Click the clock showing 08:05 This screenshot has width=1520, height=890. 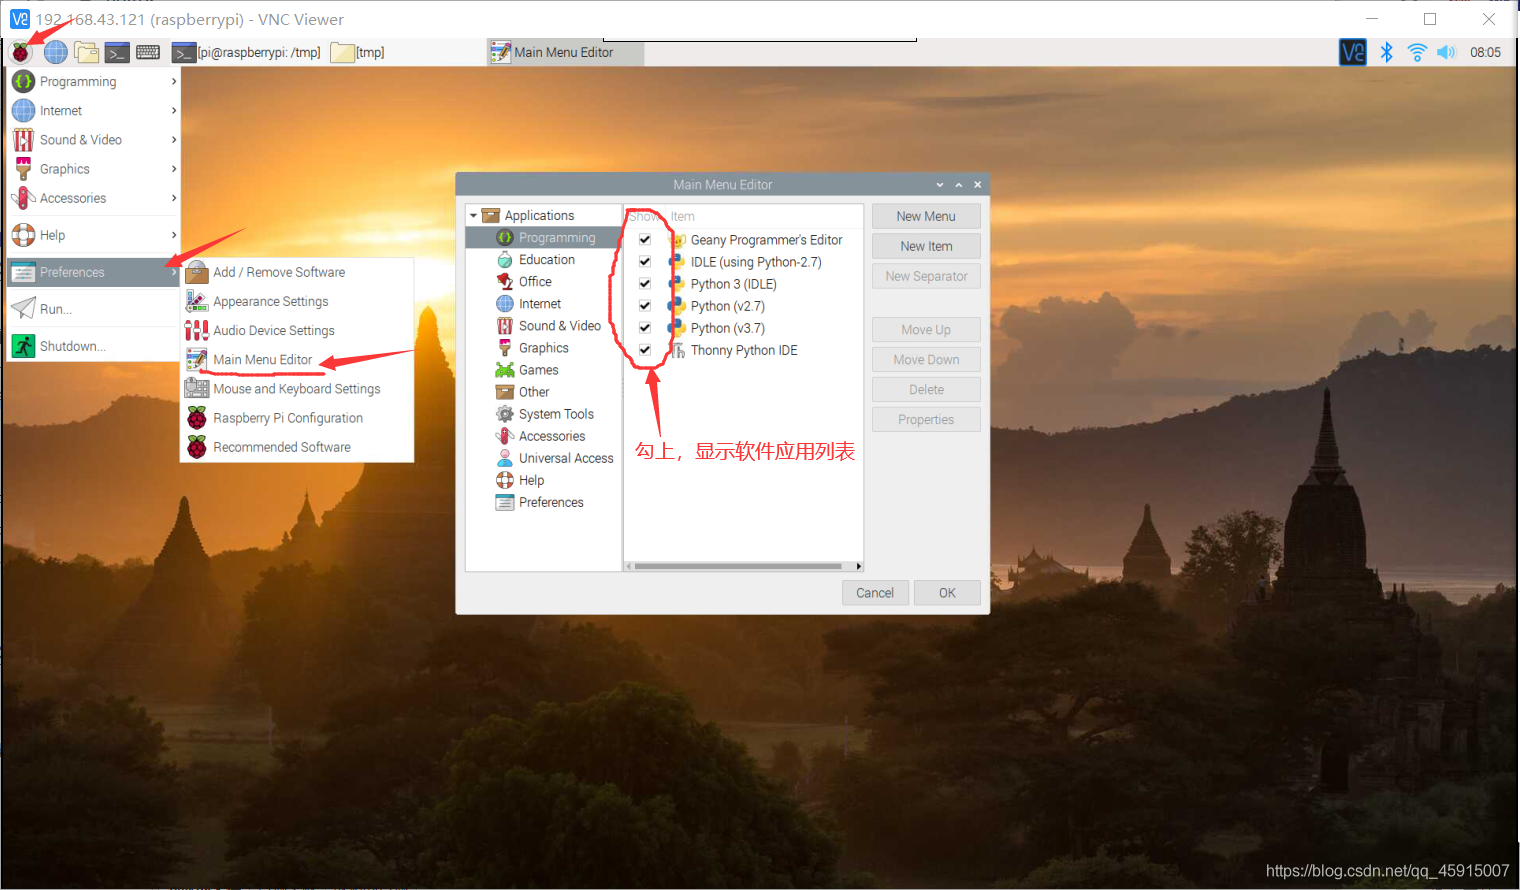(1485, 52)
